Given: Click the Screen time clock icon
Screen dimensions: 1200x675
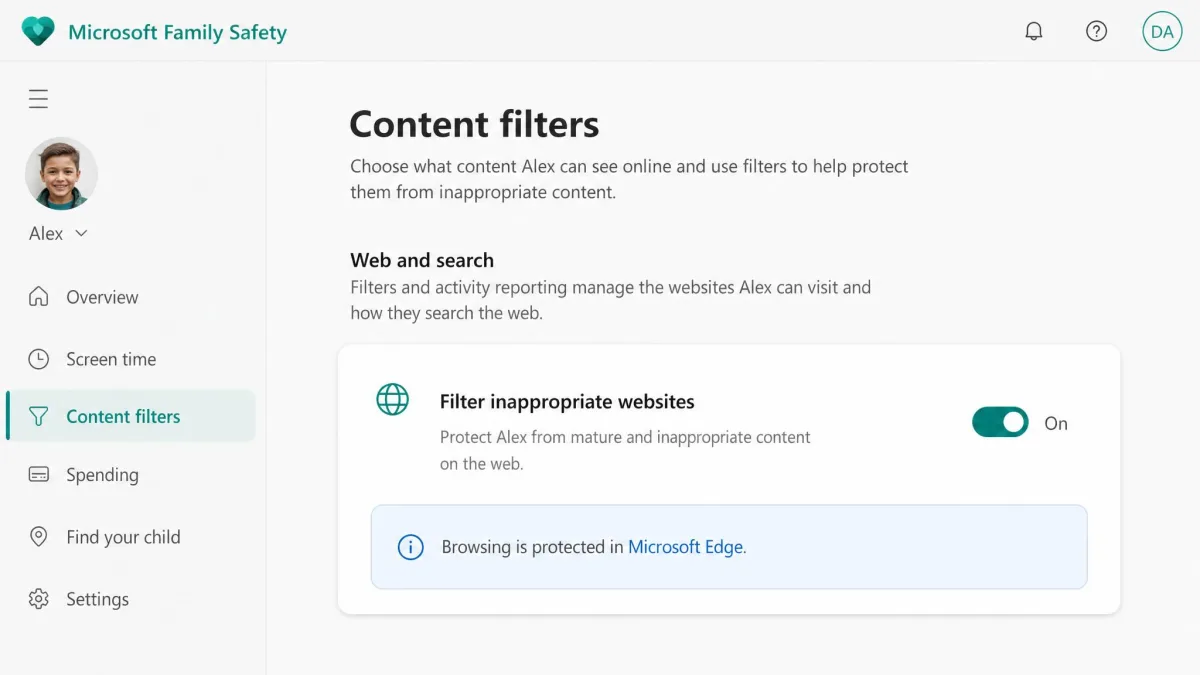Looking at the screenshot, I should 39,359.
